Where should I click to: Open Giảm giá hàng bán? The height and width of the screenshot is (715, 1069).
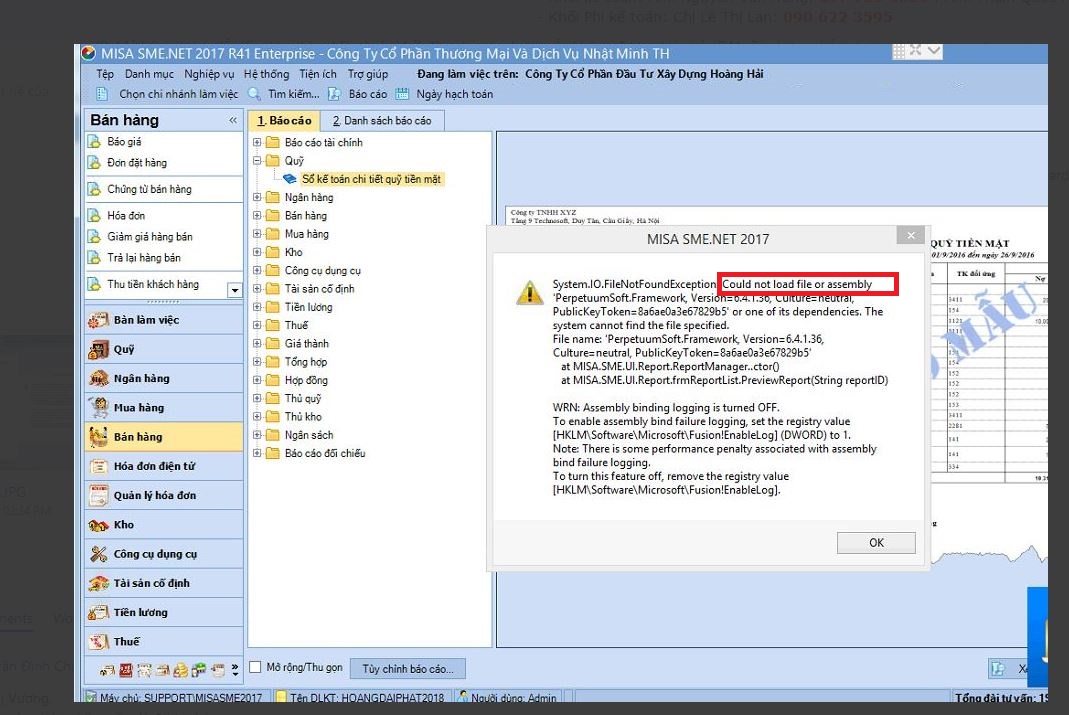[x=150, y=237]
